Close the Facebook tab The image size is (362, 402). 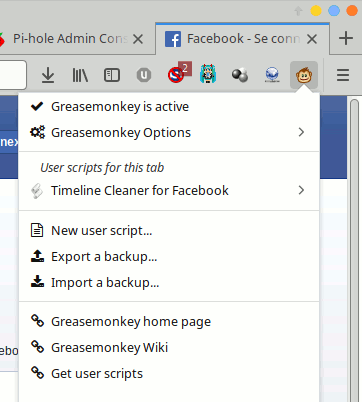click(312, 39)
